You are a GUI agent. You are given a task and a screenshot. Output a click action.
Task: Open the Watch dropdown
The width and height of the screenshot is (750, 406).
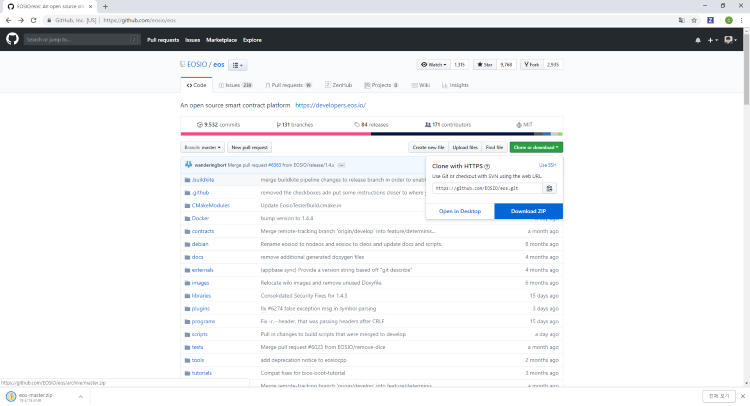pos(433,65)
